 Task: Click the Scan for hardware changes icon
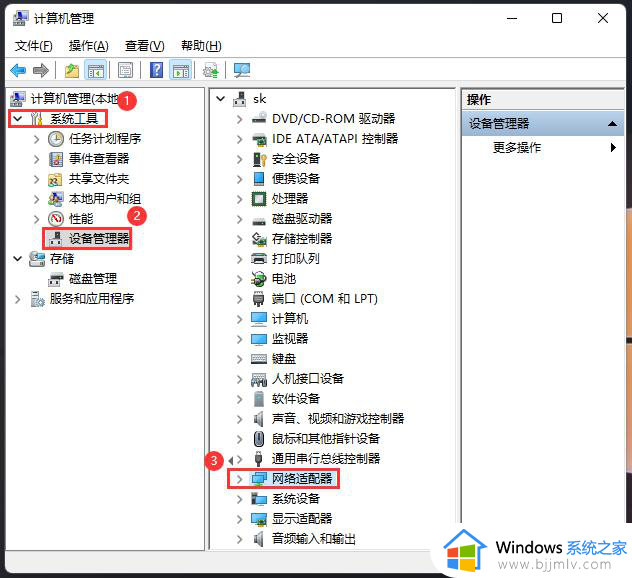tap(242, 71)
